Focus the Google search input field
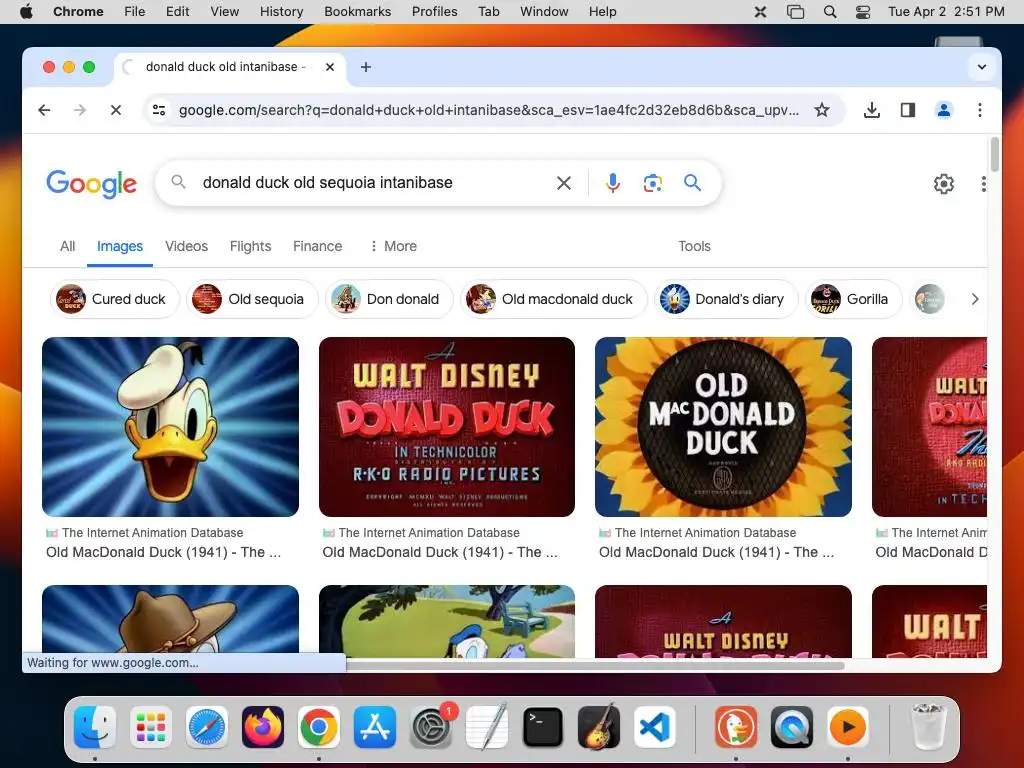1024x768 pixels. click(x=372, y=183)
